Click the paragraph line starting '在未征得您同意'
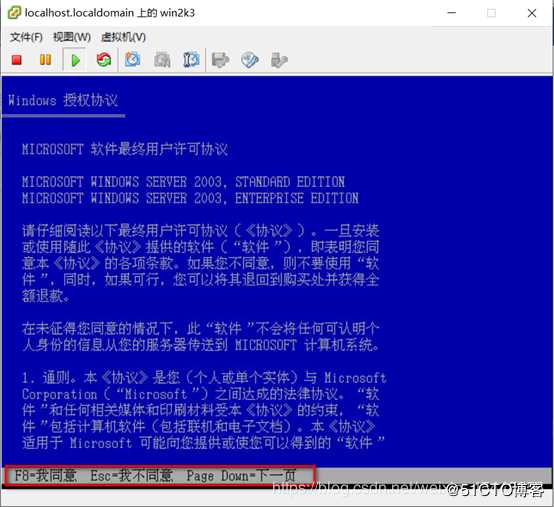The image size is (554, 507). coord(201,329)
